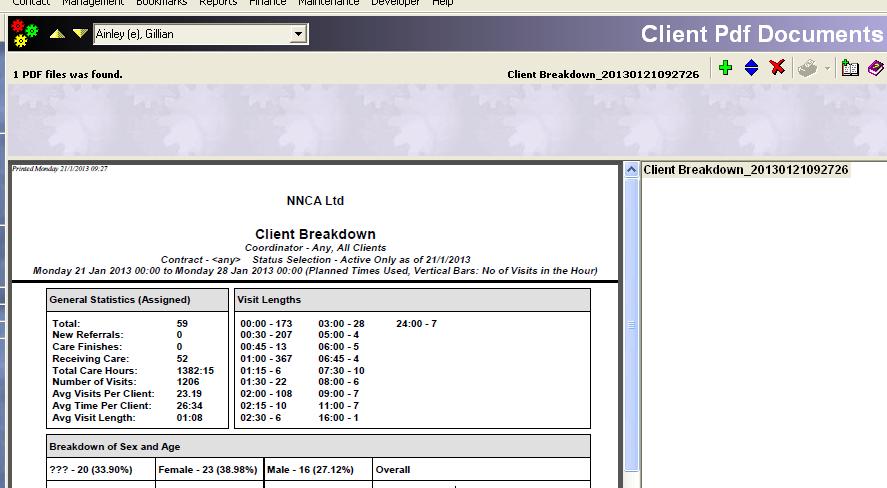Click 'Printed Monday 21/1/2013 09:27' text
The width and height of the screenshot is (887, 488).
60,169
